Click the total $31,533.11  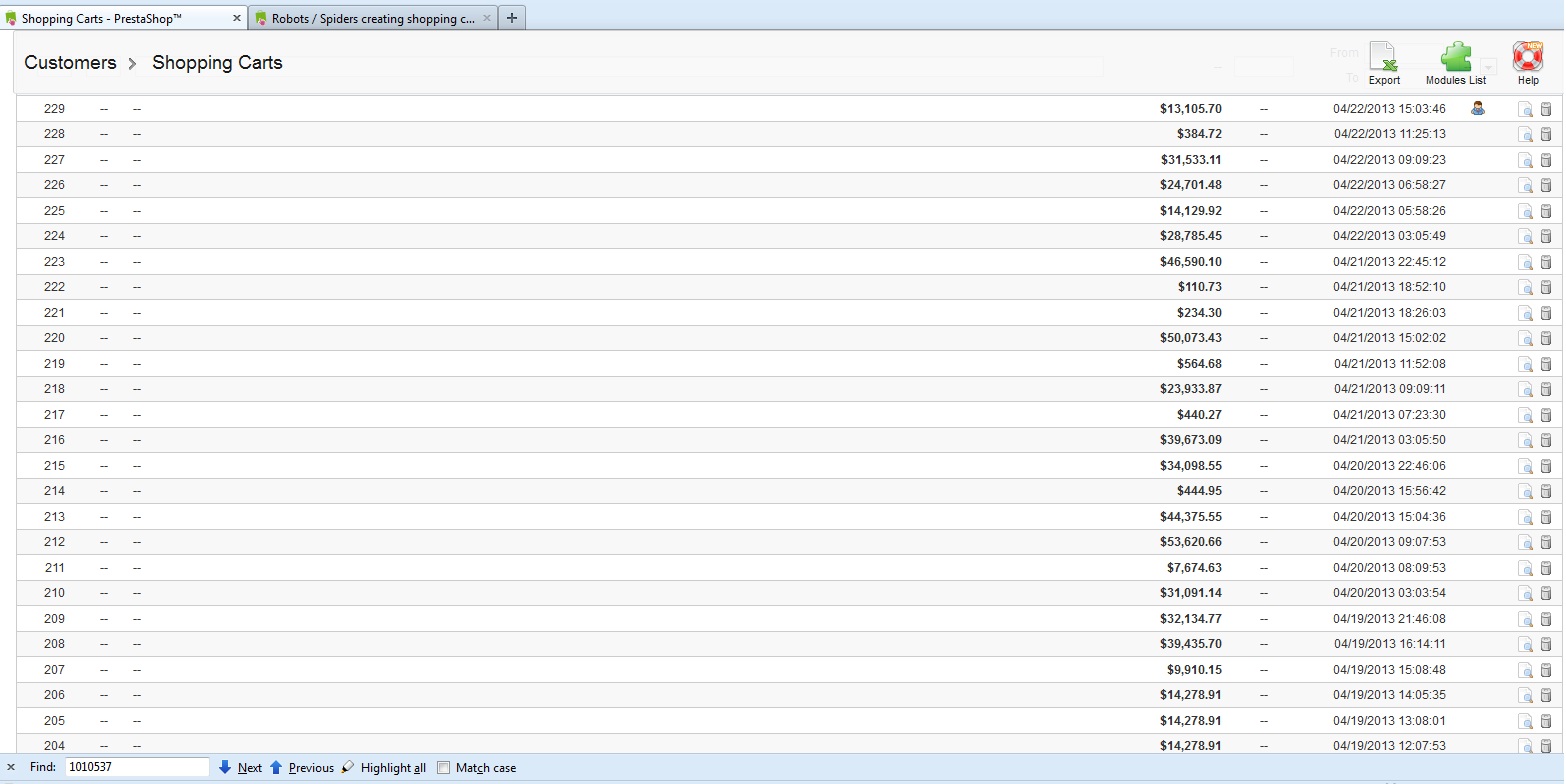click(x=1191, y=159)
